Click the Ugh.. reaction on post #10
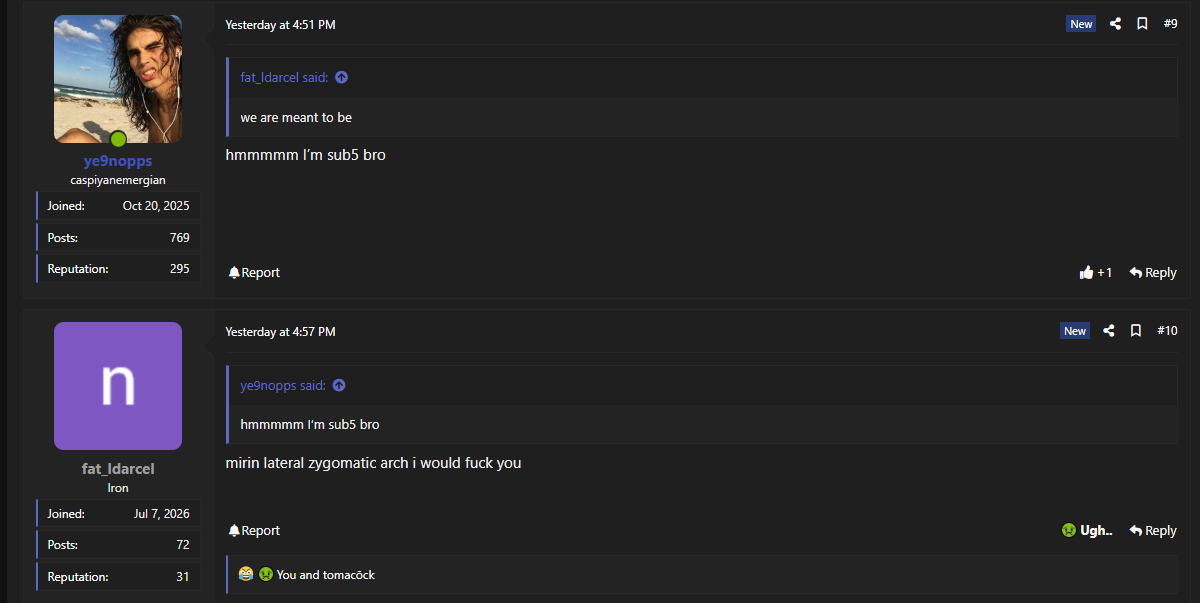This screenshot has height=603, width=1200. [1087, 531]
